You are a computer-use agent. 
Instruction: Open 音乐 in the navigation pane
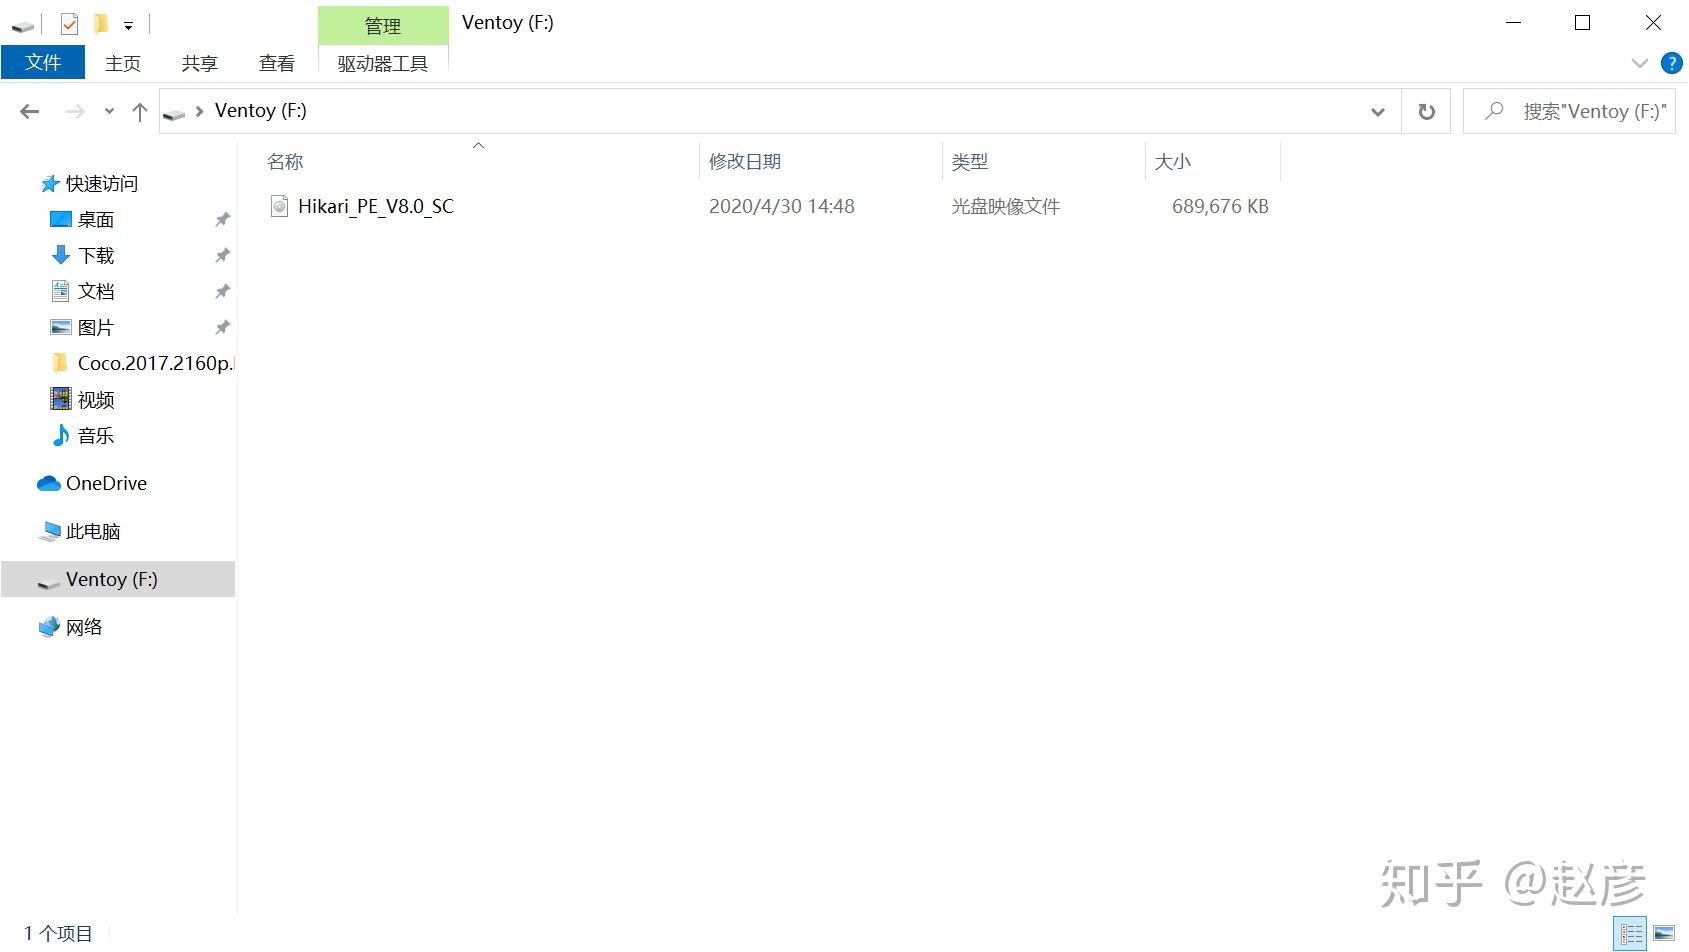pyautogui.click(x=96, y=435)
